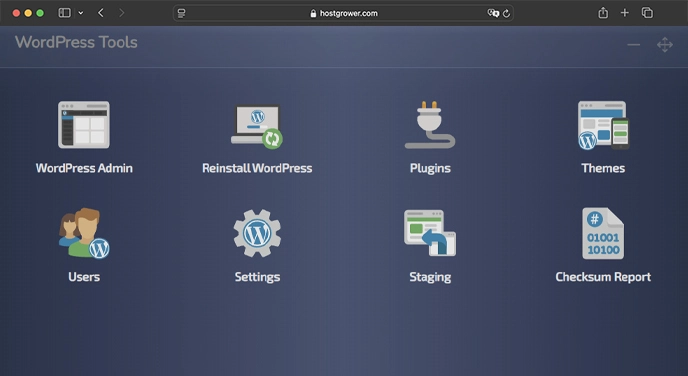Open the Safari Share button
The width and height of the screenshot is (688, 376).
point(603,13)
